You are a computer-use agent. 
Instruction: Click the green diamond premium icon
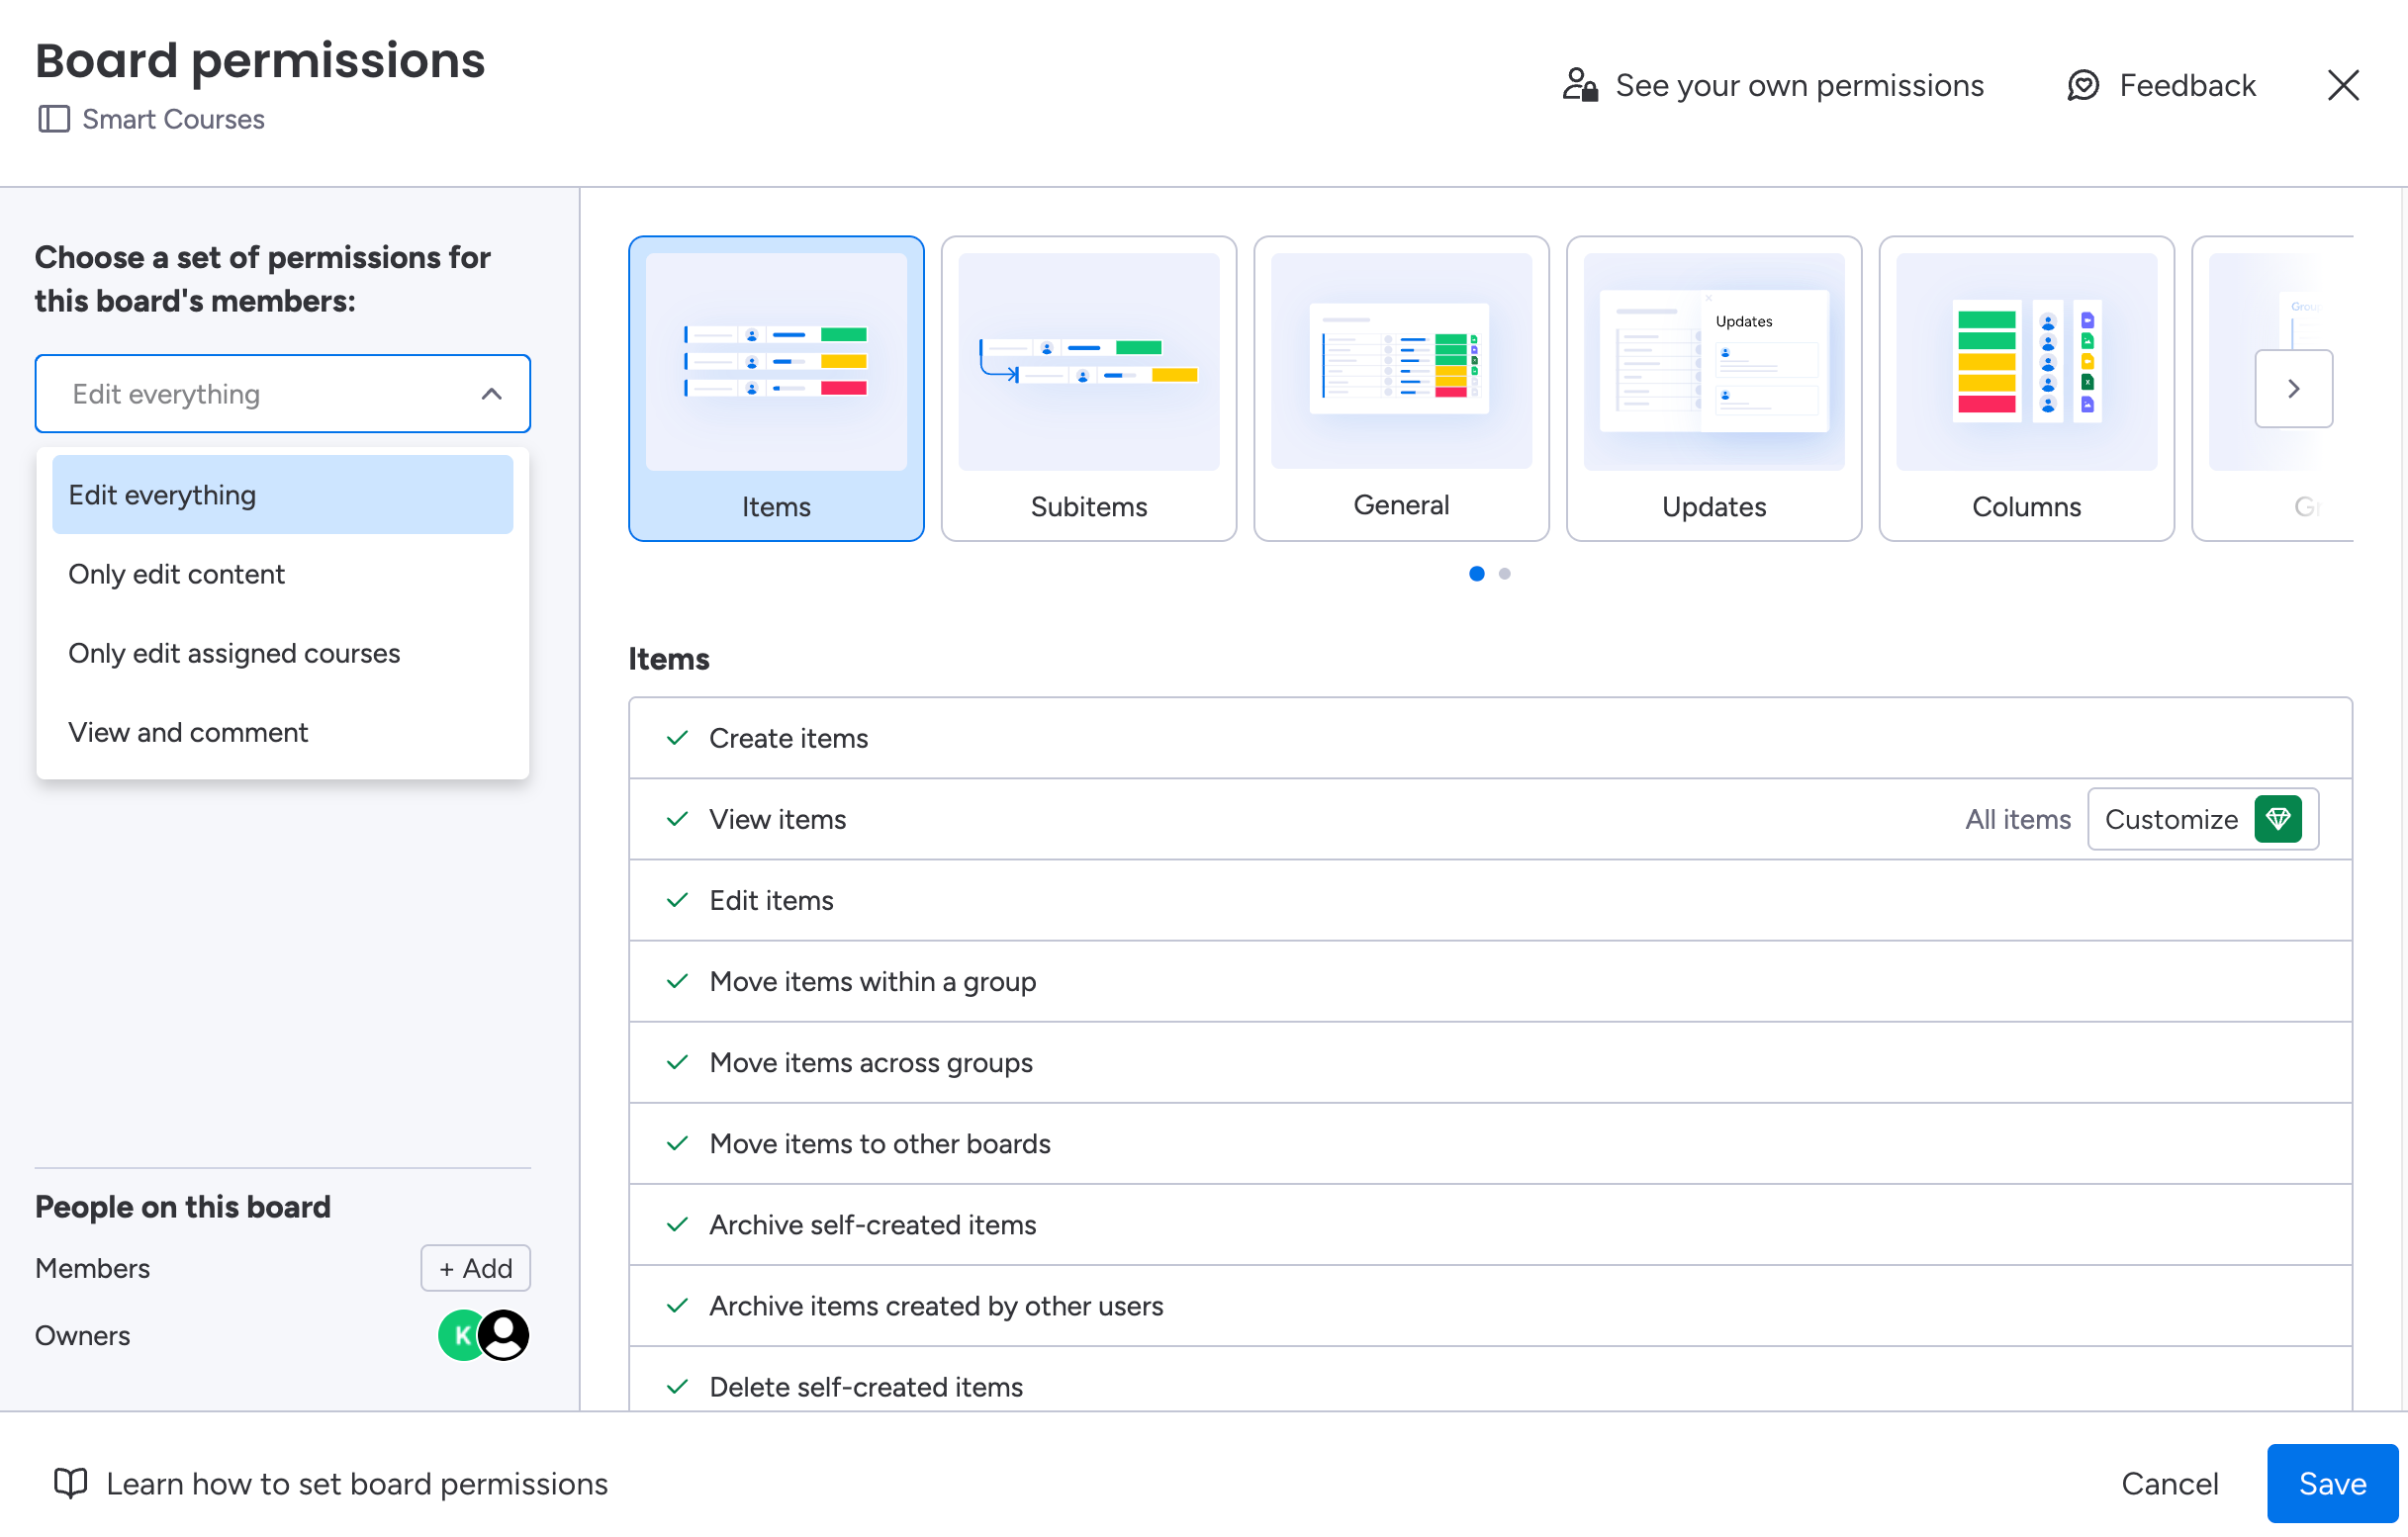coord(2277,819)
